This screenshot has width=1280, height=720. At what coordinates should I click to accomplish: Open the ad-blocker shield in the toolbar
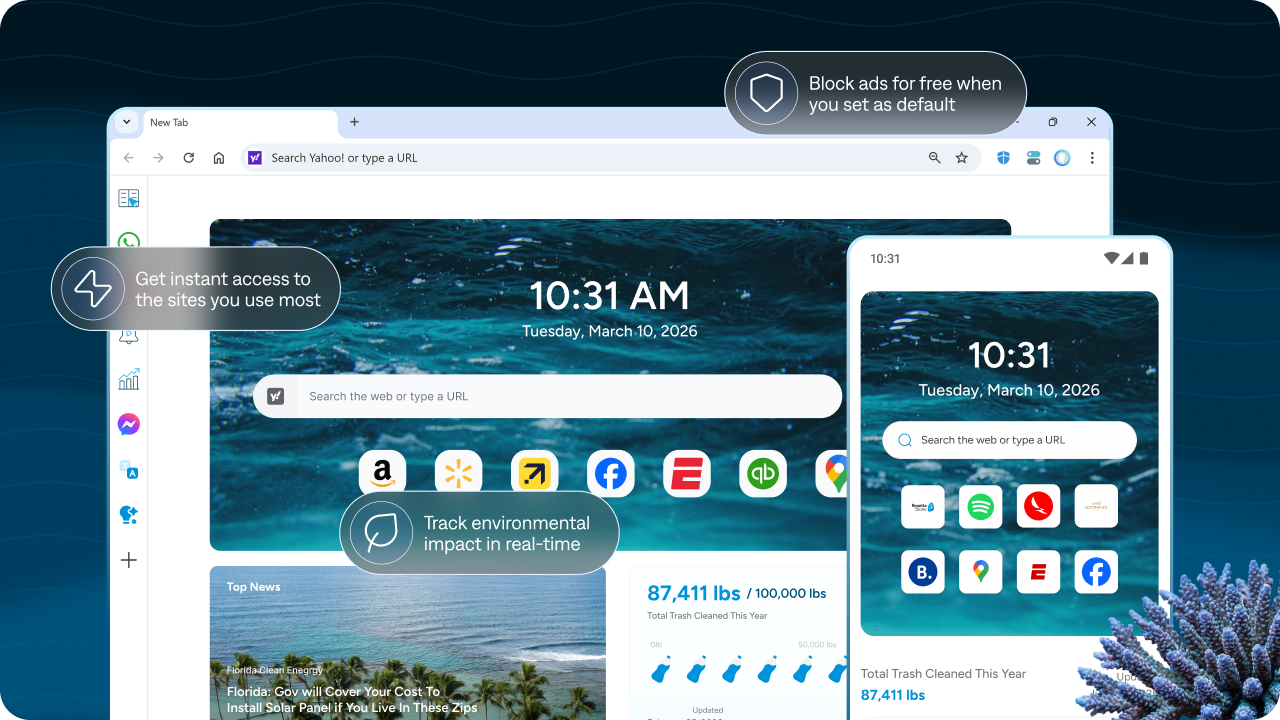[x=1003, y=157]
